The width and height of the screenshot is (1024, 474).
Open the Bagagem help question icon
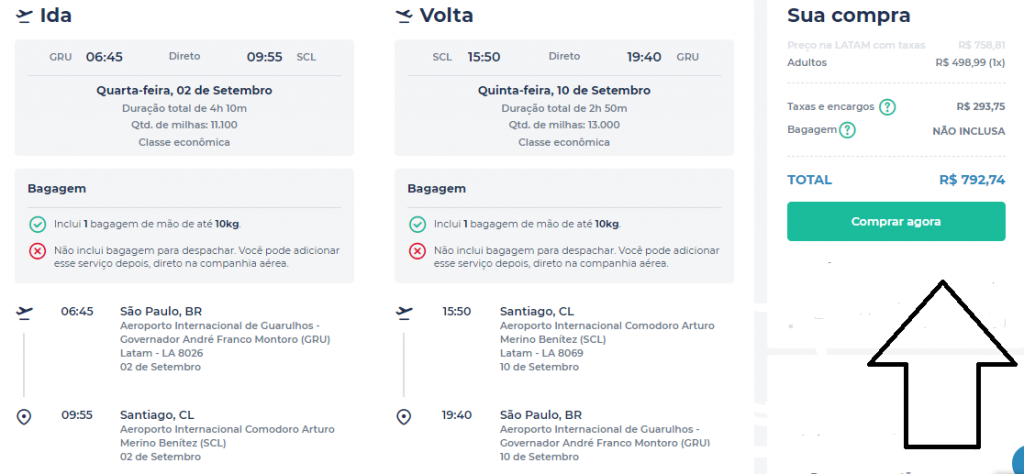tap(847, 130)
